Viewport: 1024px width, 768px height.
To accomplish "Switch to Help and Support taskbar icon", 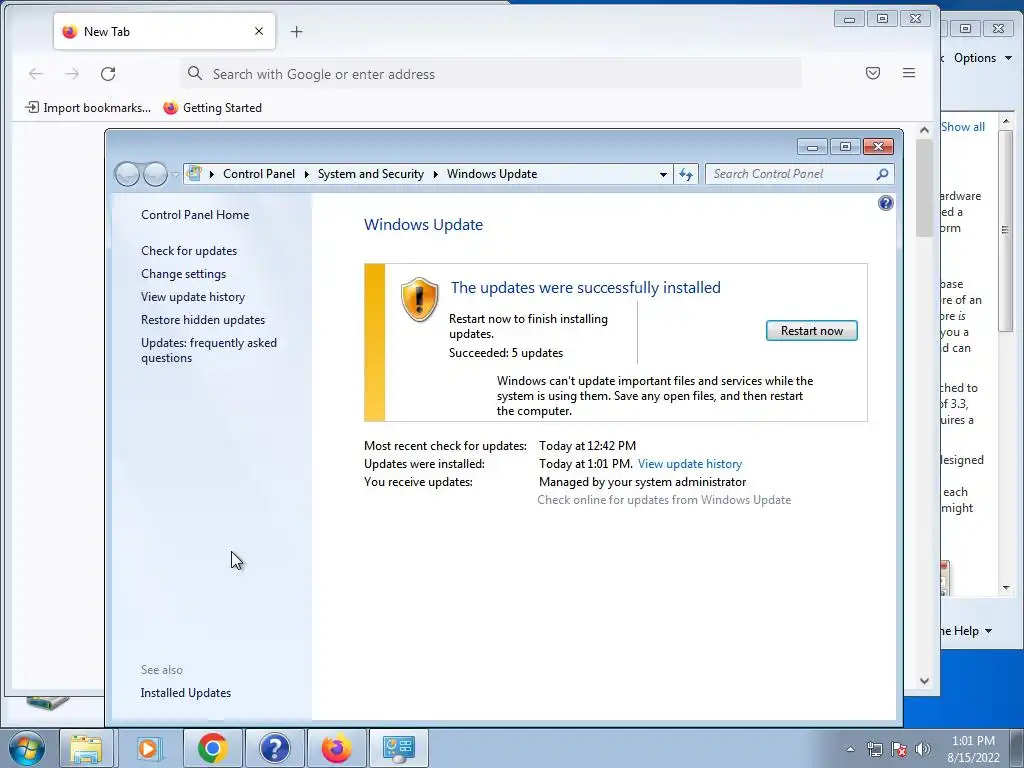I will point(274,748).
